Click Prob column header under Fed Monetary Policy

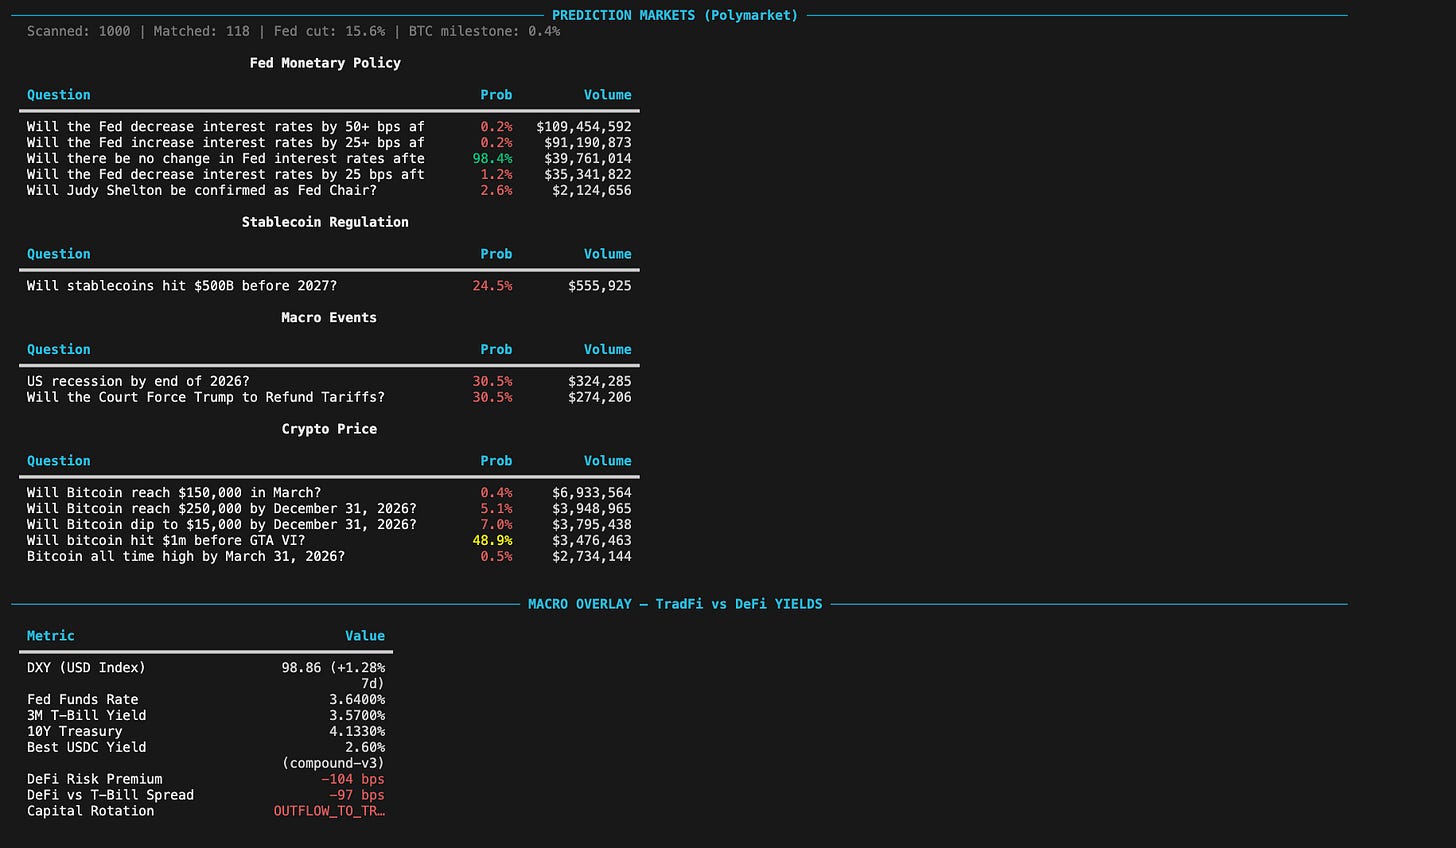tap(496, 95)
